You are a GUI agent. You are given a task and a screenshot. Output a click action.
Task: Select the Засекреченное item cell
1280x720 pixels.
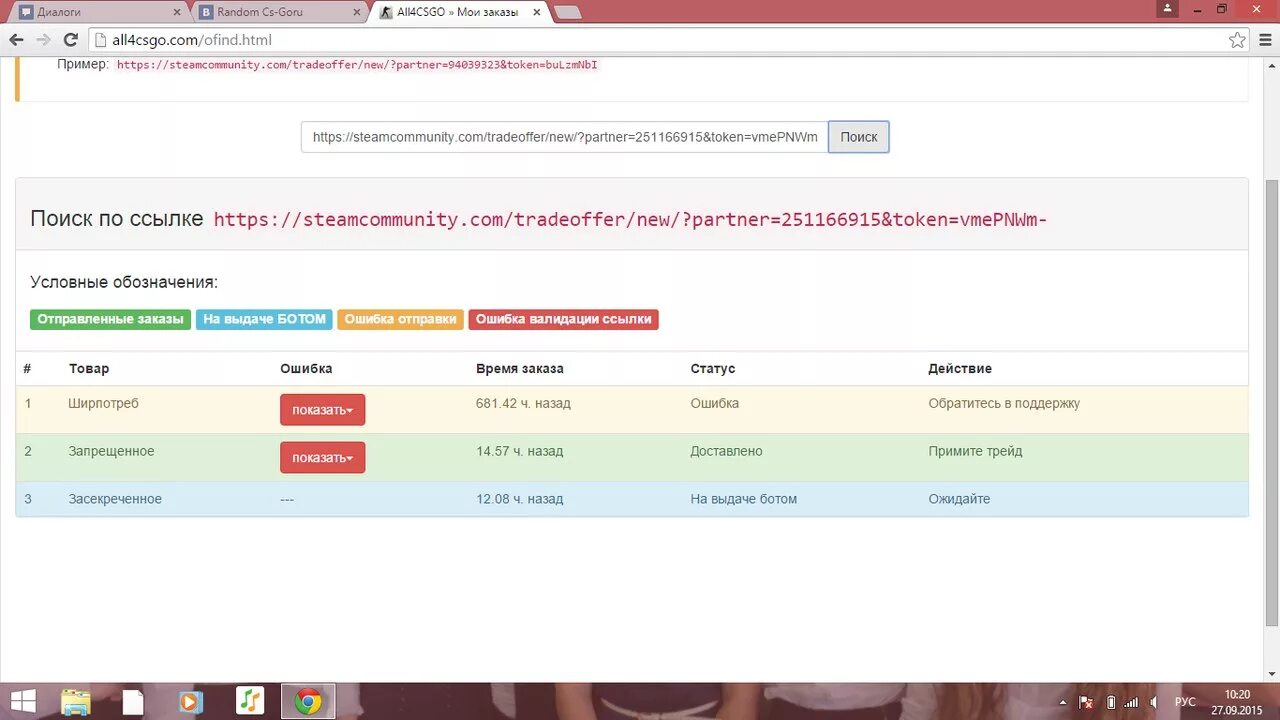pos(115,498)
